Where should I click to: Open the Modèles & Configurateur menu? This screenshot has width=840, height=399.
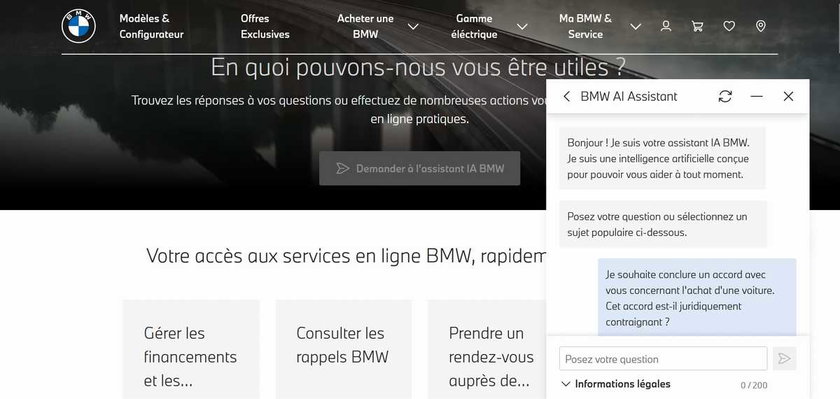(x=152, y=26)
